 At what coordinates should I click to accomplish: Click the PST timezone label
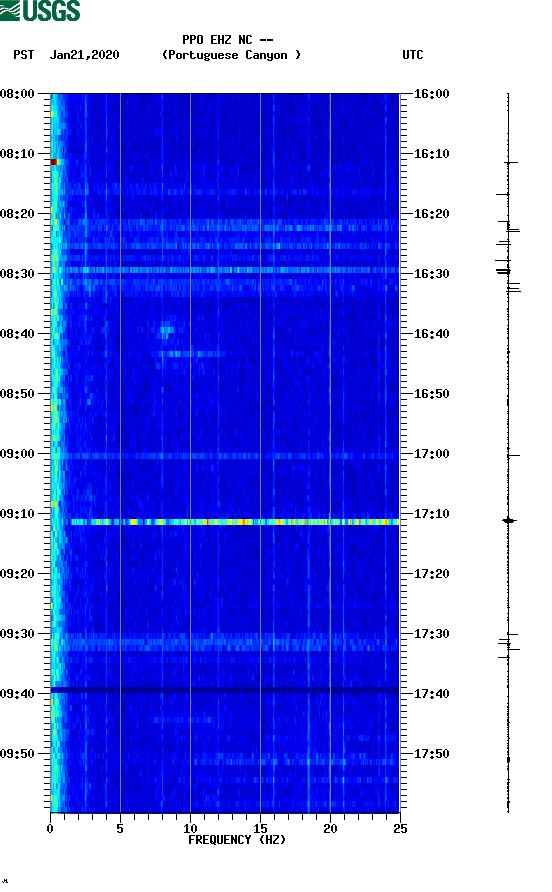tap(24, 55)
